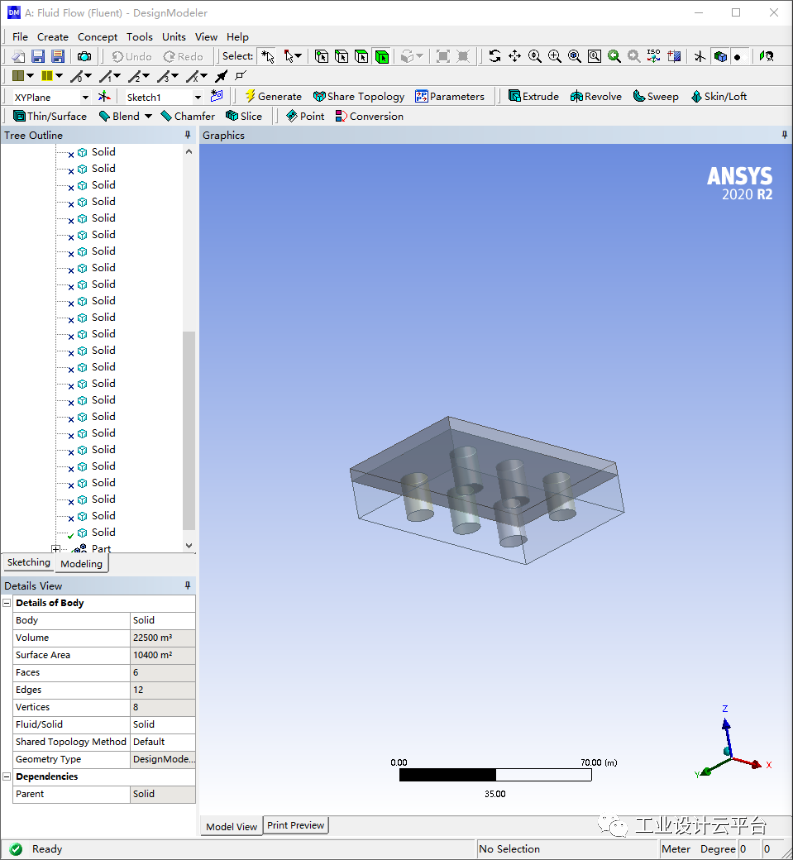Click the black arrow icon in second toolbar
Viewport: 793px width, 860px height.
click(221, 76)
